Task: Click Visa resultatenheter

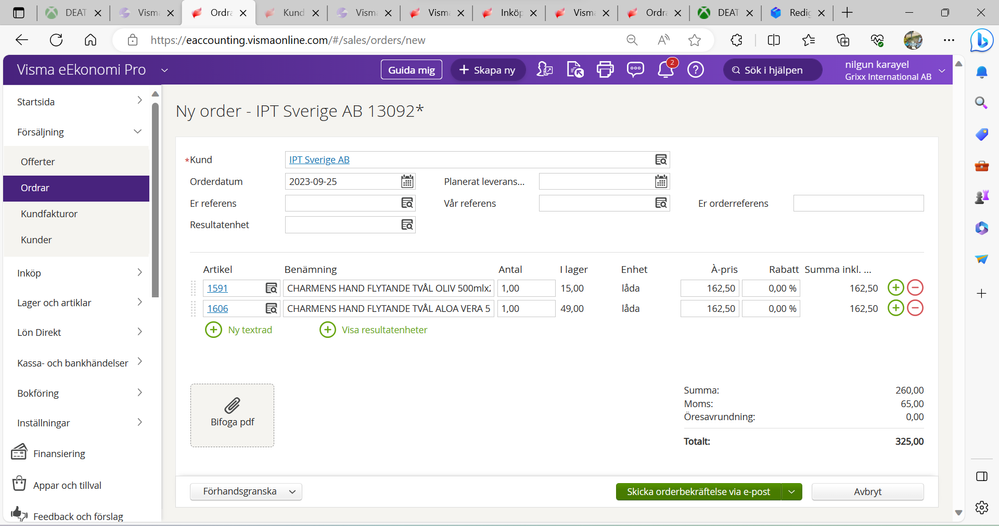Action: (373, 330)
